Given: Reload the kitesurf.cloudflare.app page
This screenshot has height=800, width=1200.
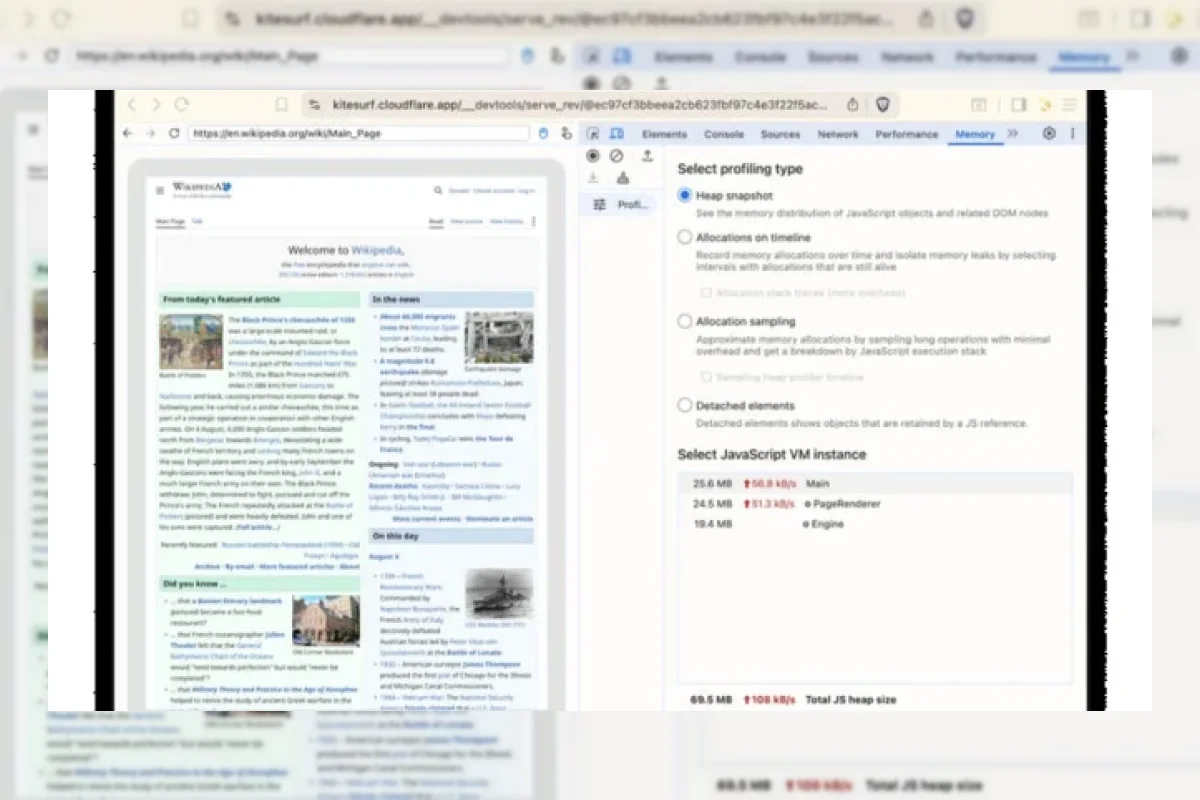Looking at the screenshot, I should [182, 104].
